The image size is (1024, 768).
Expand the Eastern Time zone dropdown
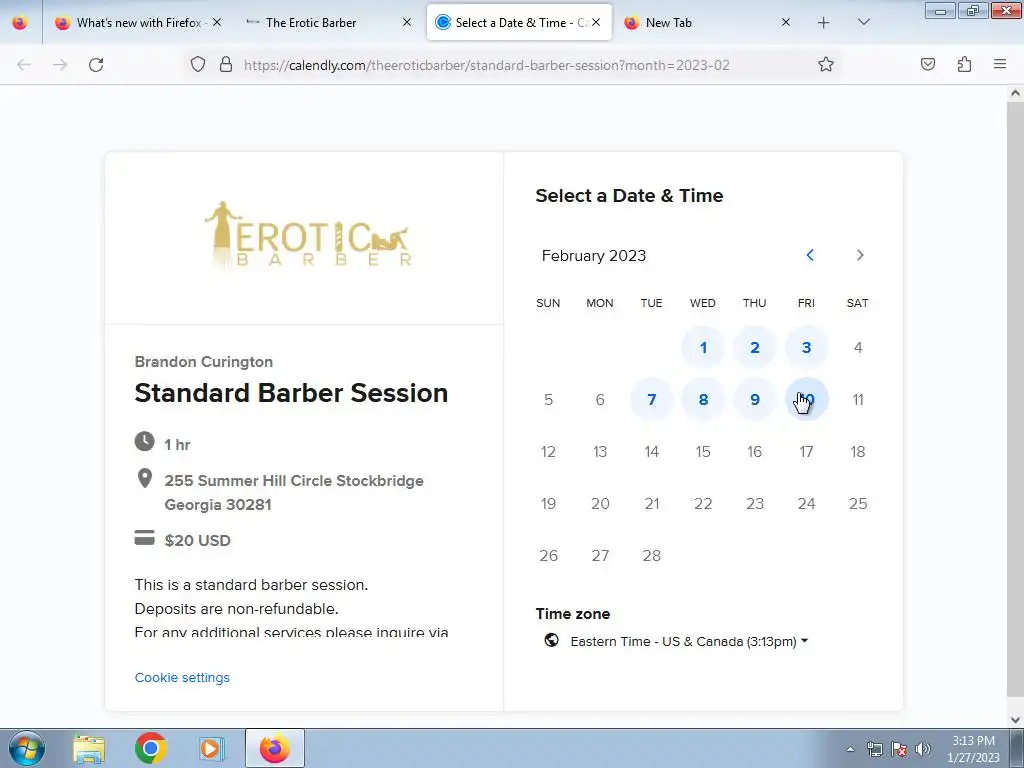tap(689, 641)
